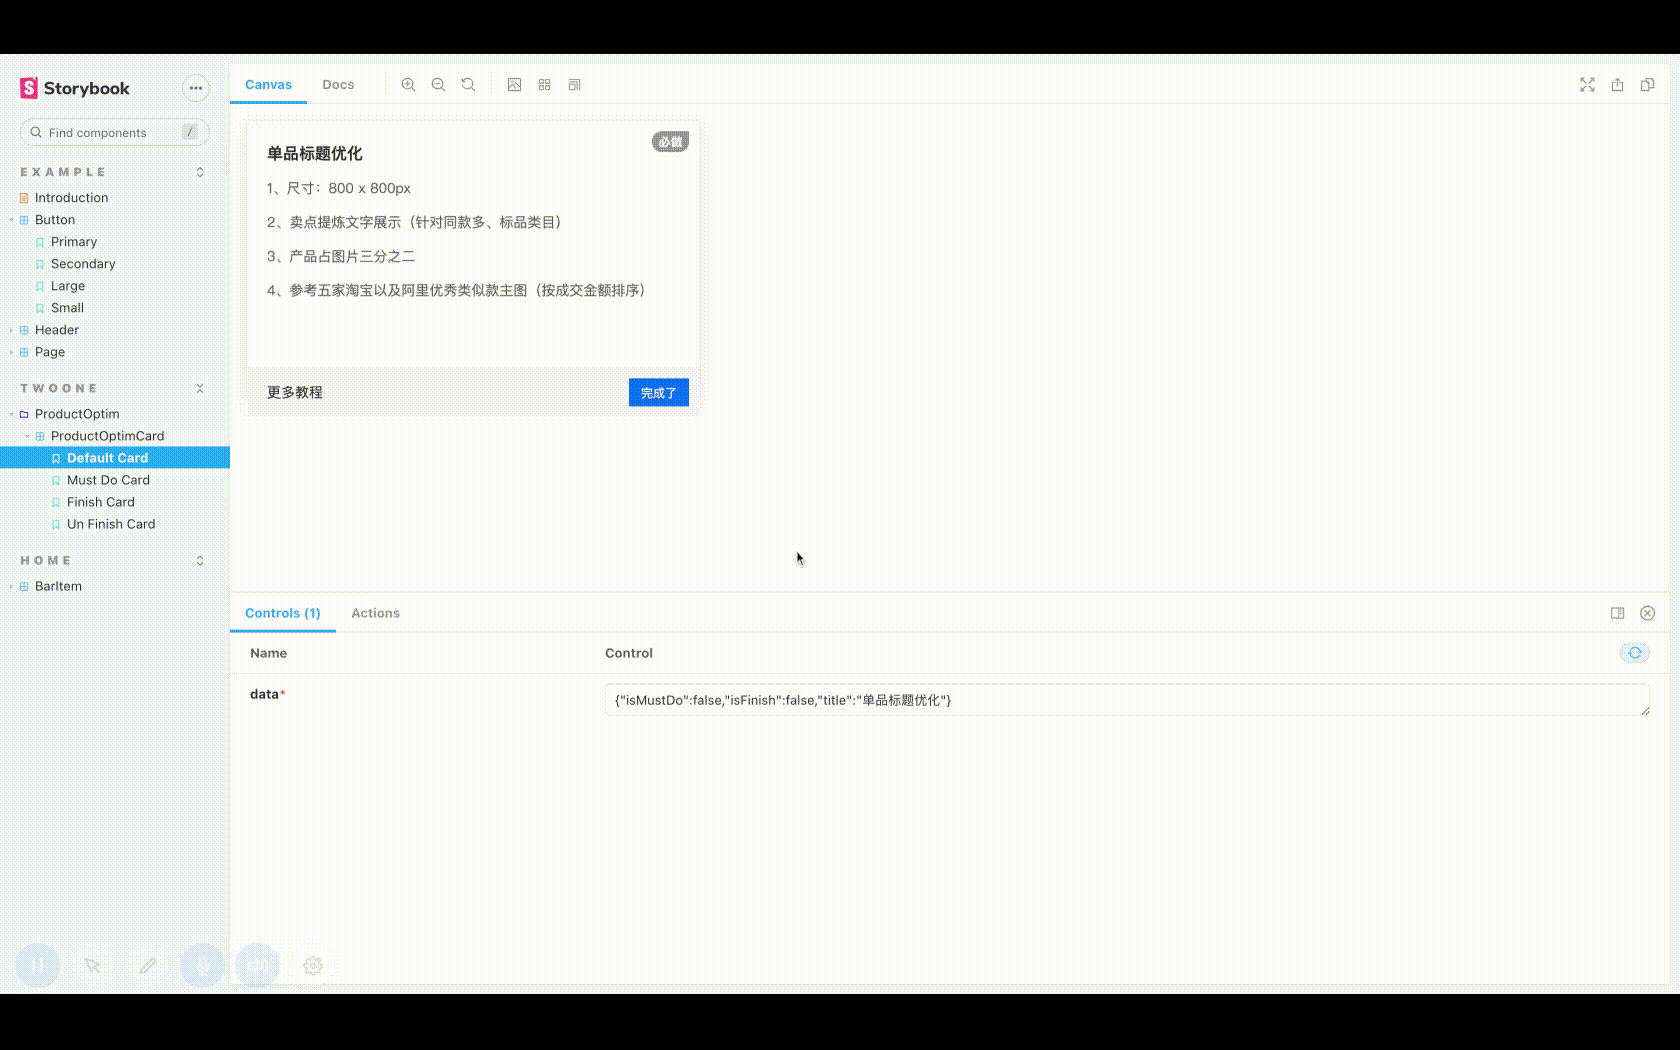Open the Actions tab

pyautogui.click(x=375, y=613)
